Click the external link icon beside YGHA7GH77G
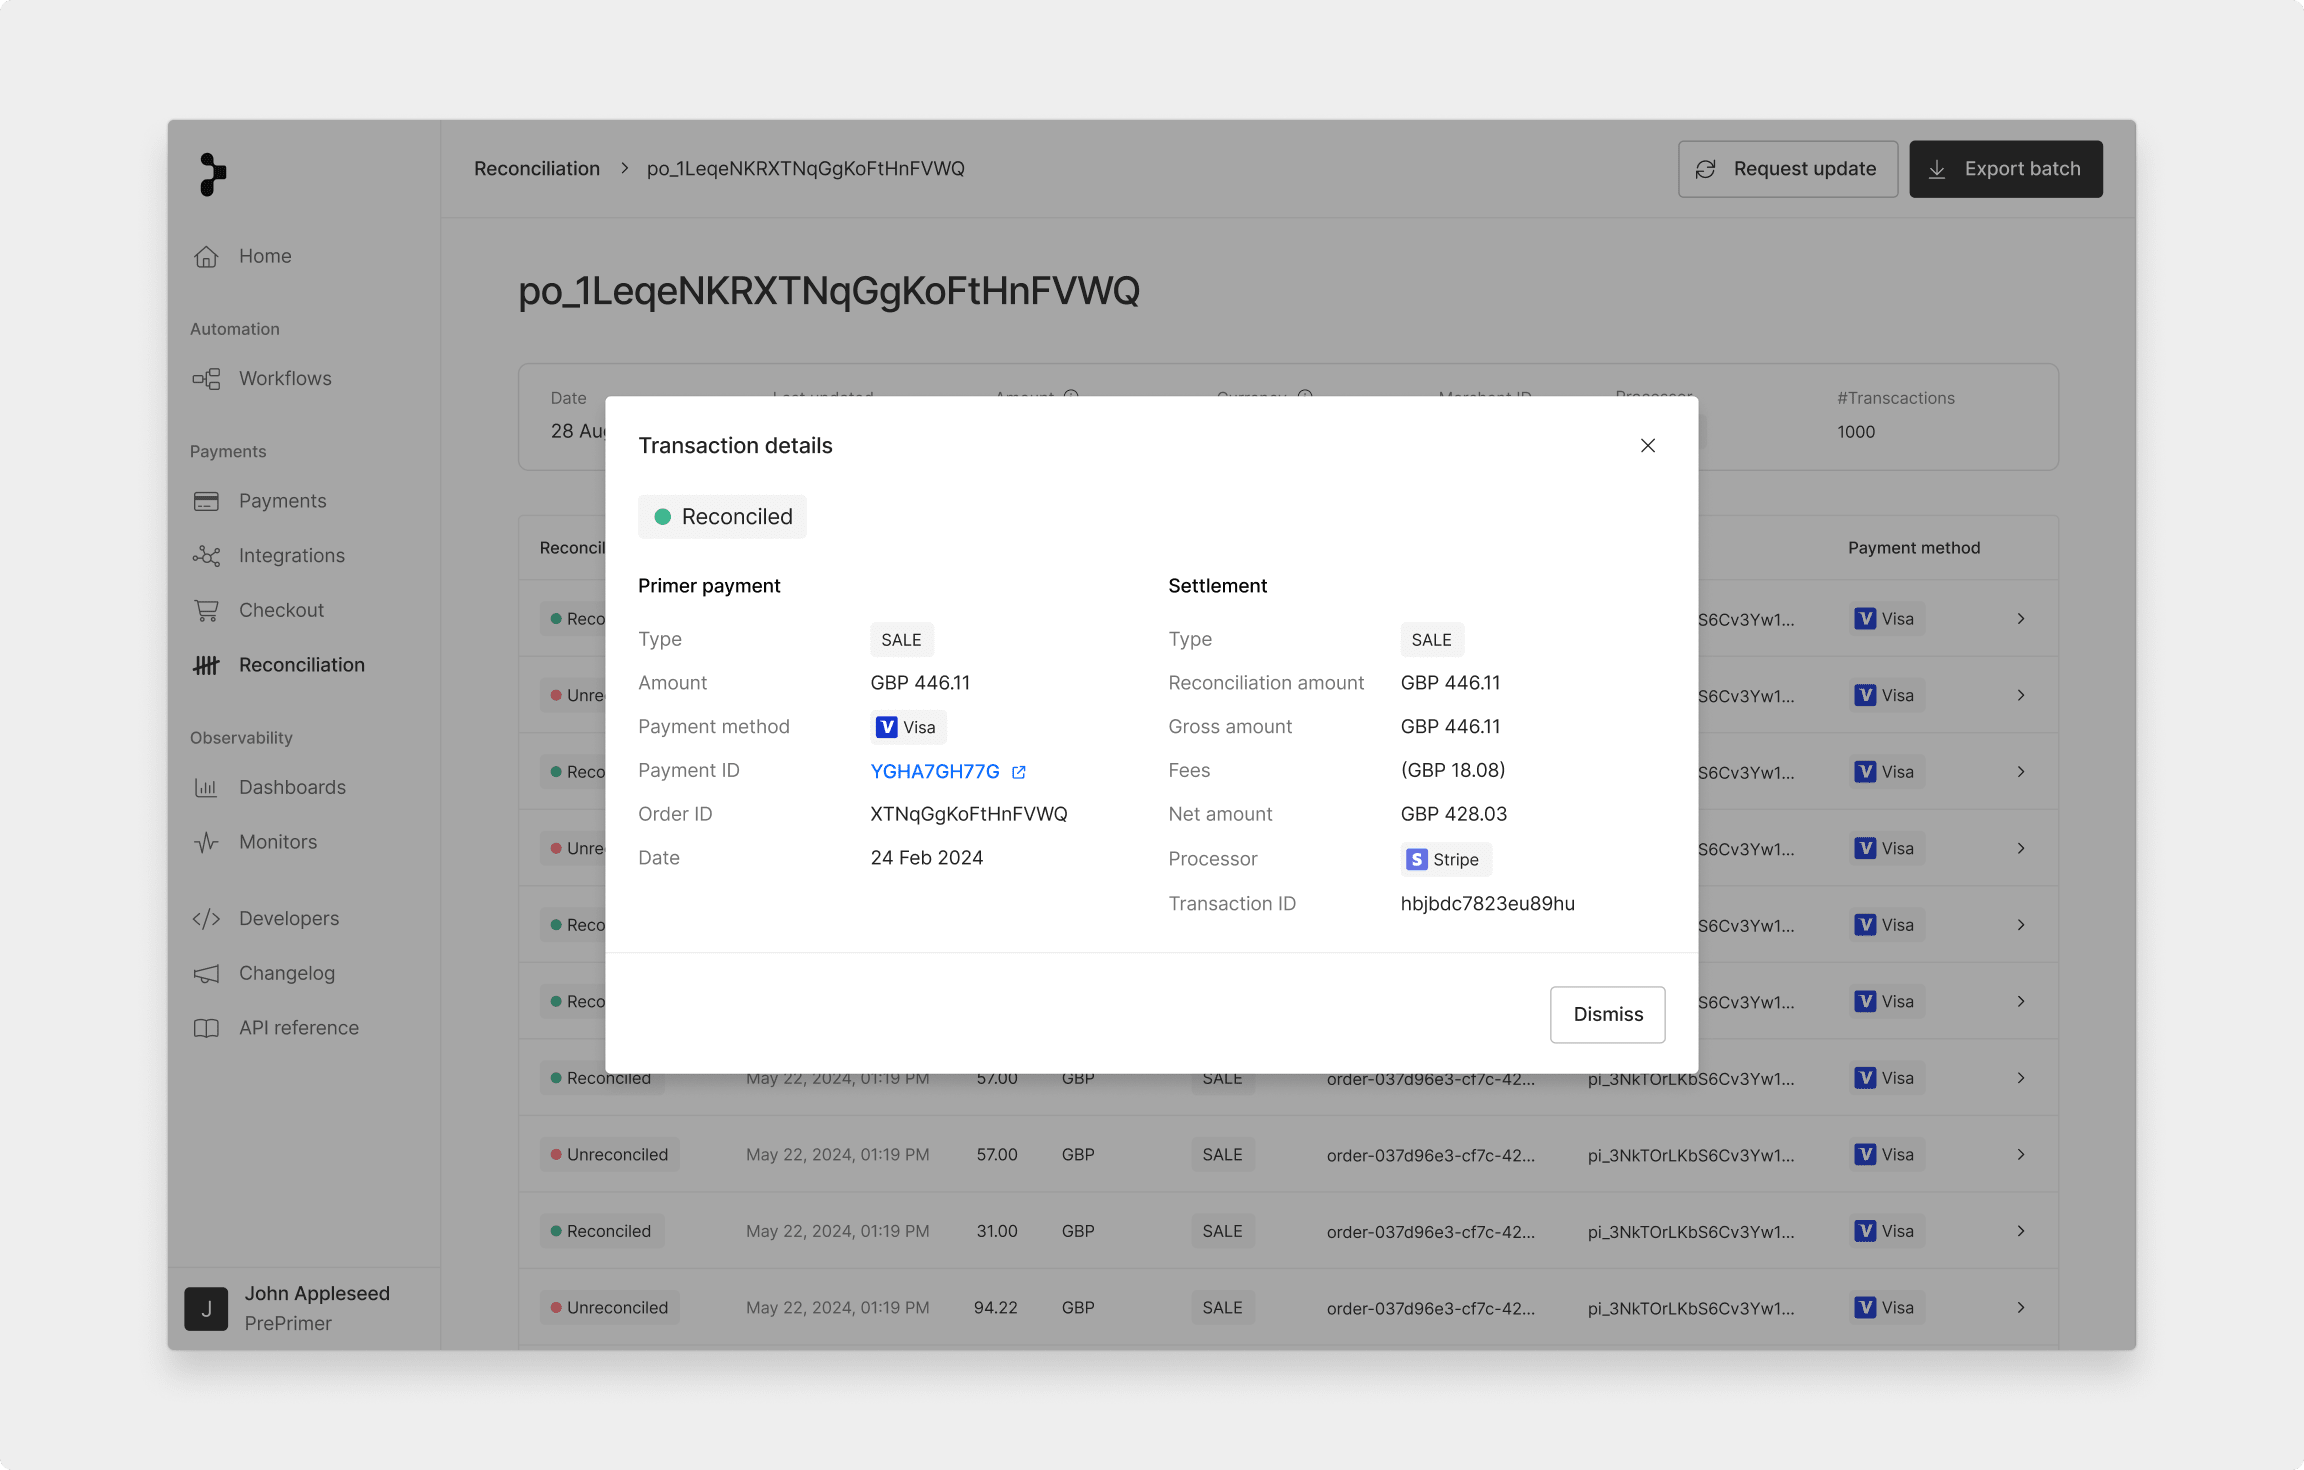 (1018, 772)
